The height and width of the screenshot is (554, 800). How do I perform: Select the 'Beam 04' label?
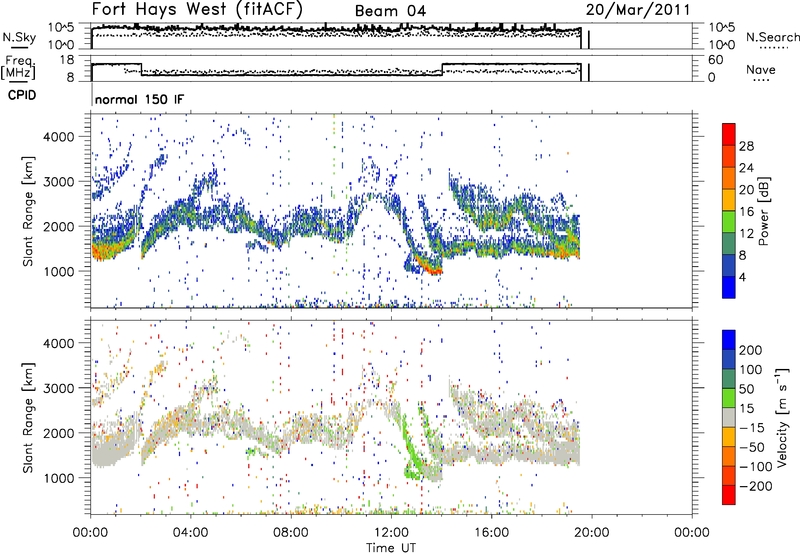click(390, 11)
